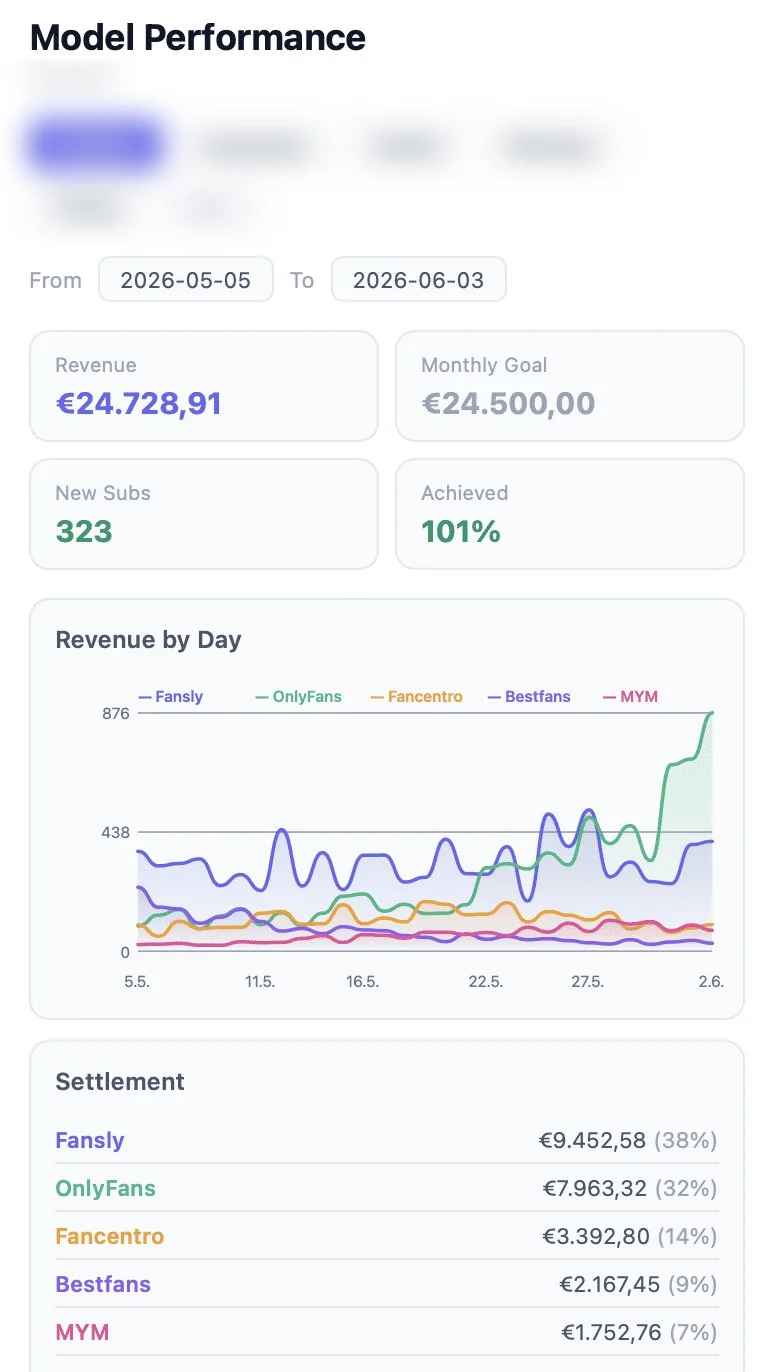768x1372 pixels.
Task: Click Bestfans in the Settlement list
Action: click(103, 1284)
